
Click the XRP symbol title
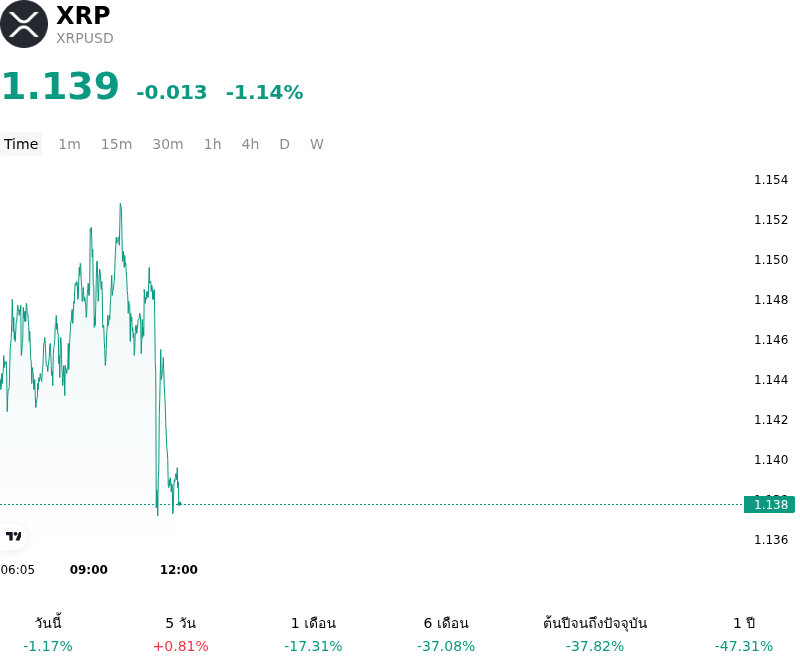click(83, 15)
